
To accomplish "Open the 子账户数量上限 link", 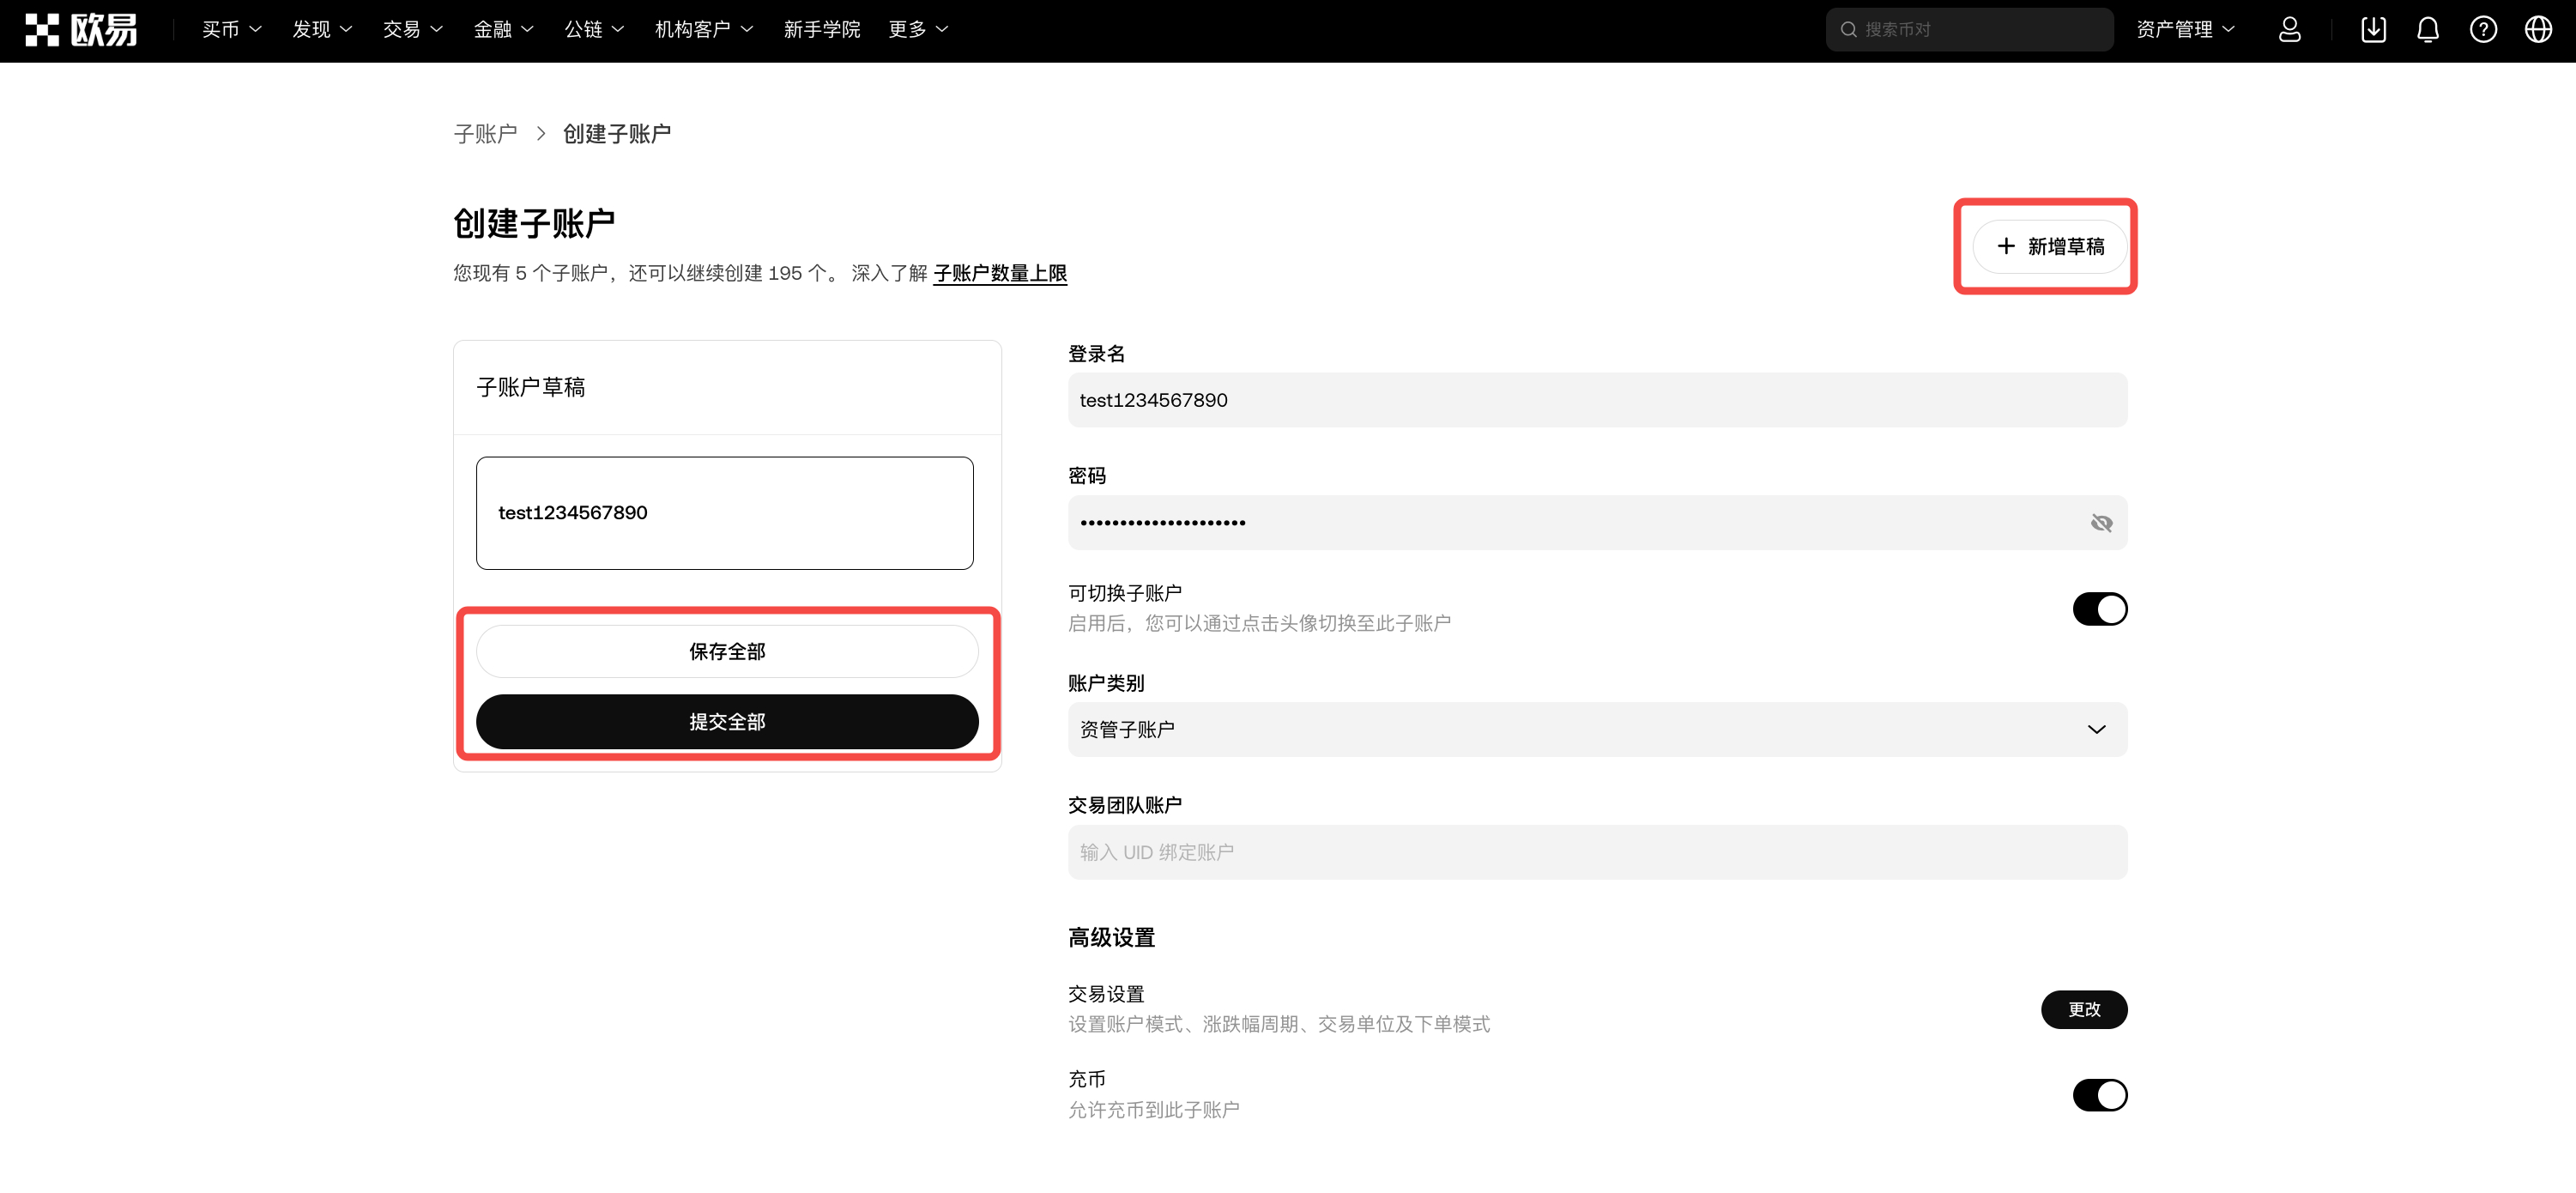I will click(1000, 273).
